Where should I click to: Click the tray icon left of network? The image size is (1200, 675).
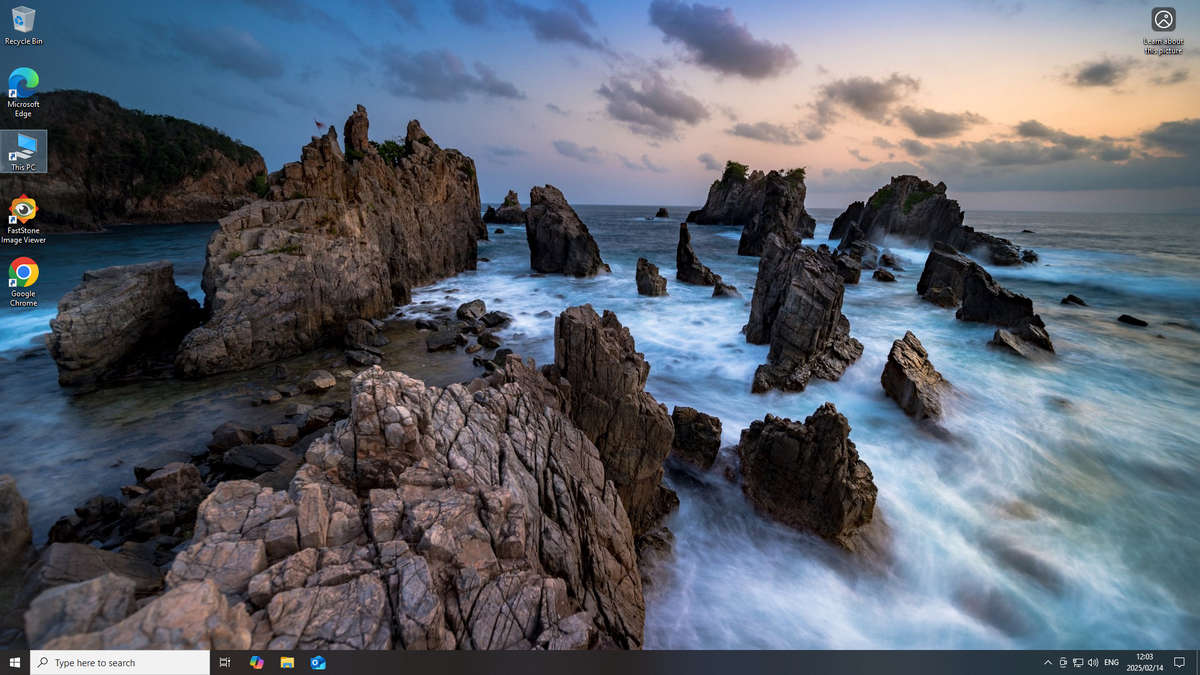pyautogui.click(x=1063, y=662)
